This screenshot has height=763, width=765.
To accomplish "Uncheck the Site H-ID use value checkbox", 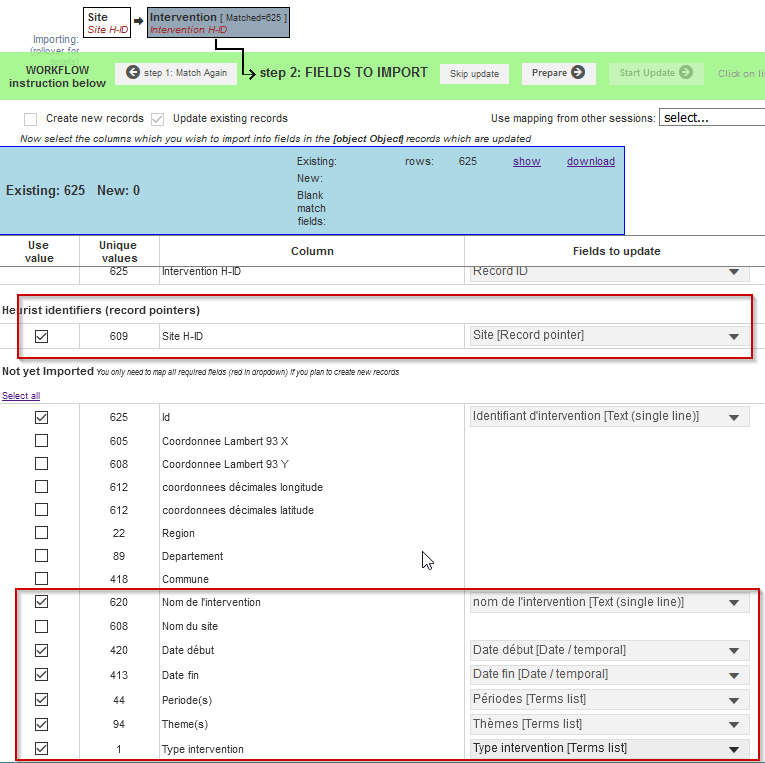I will point(41,337).
